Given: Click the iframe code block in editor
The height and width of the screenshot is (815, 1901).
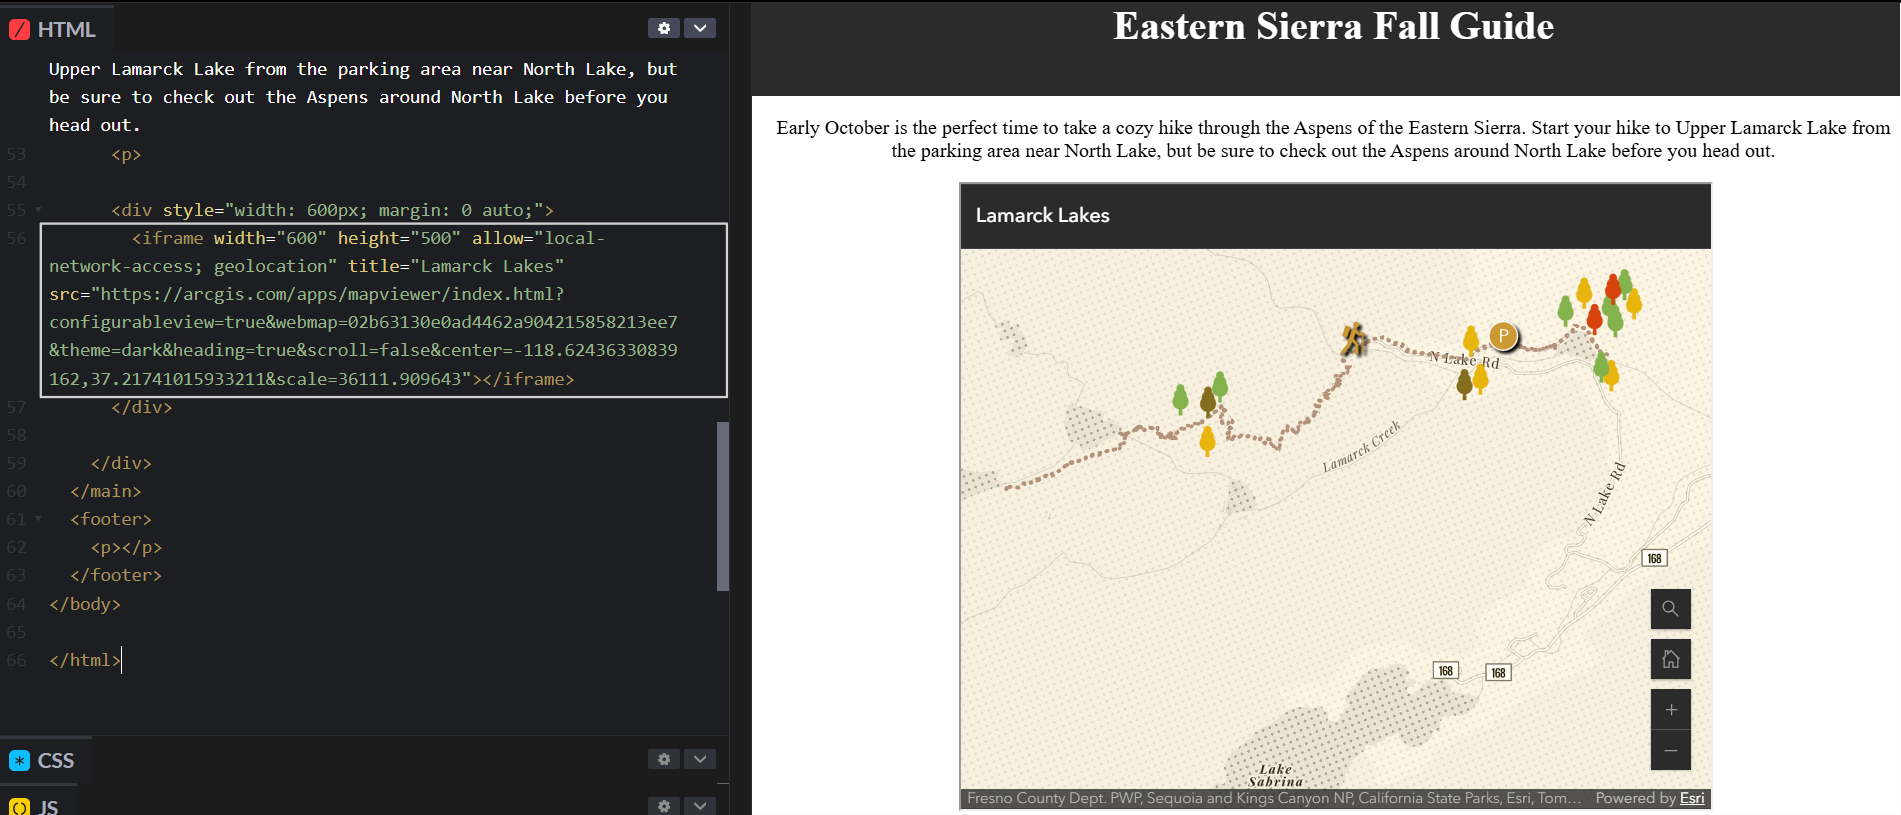Looking at the screenshot, I should 383,309.
